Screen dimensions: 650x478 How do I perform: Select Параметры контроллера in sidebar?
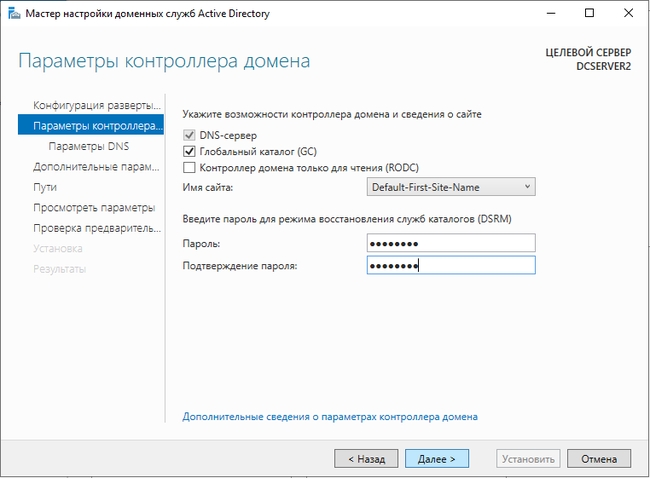[x=96, y=126]
